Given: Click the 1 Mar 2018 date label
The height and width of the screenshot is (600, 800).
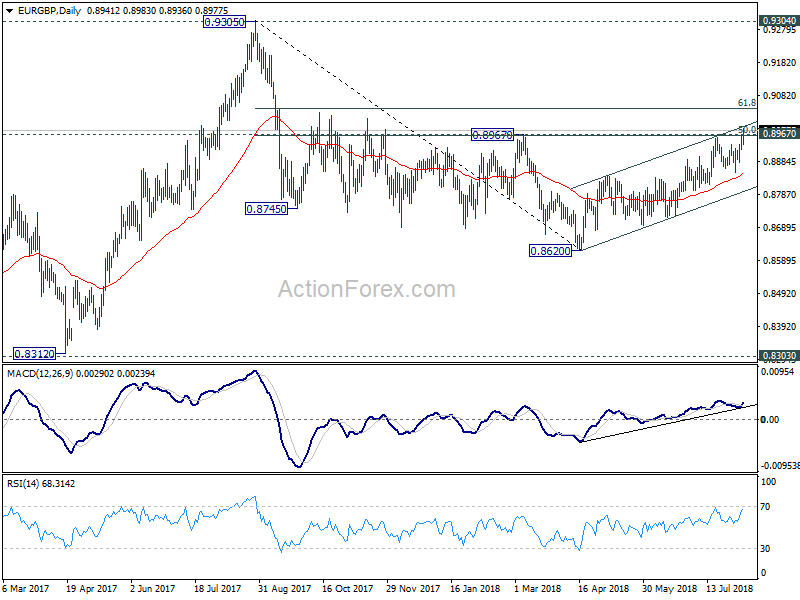Looking at the screenshot, I should pyautogui.click(x=538, y=588).
